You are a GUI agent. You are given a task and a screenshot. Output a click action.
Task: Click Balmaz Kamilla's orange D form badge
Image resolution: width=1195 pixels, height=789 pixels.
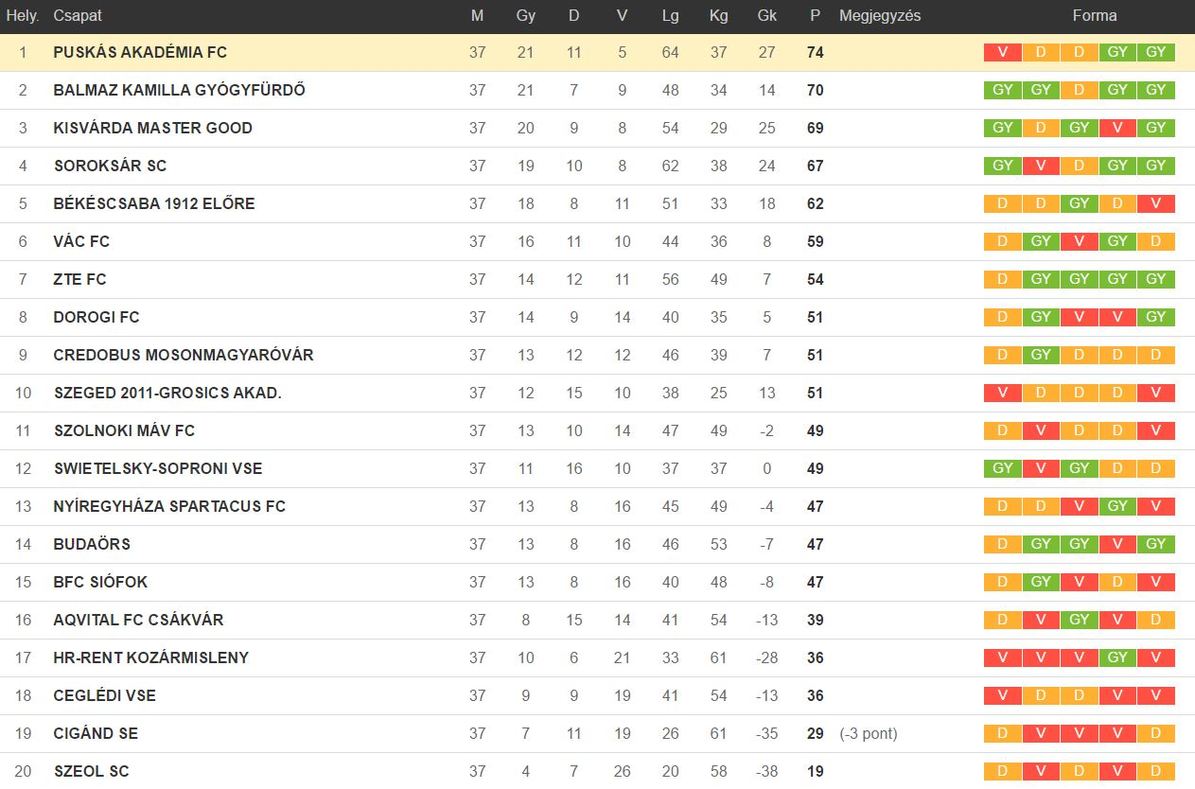click(x=1078, y=90)
